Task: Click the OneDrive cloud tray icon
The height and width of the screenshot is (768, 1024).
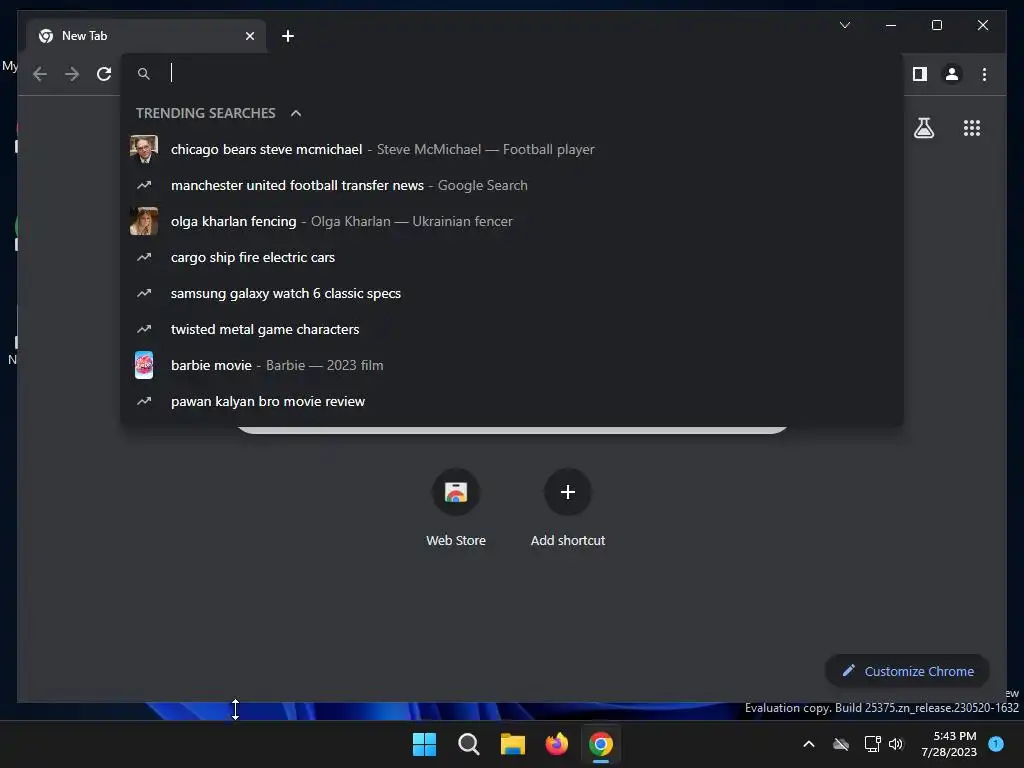Action: (x=841, y=744)
